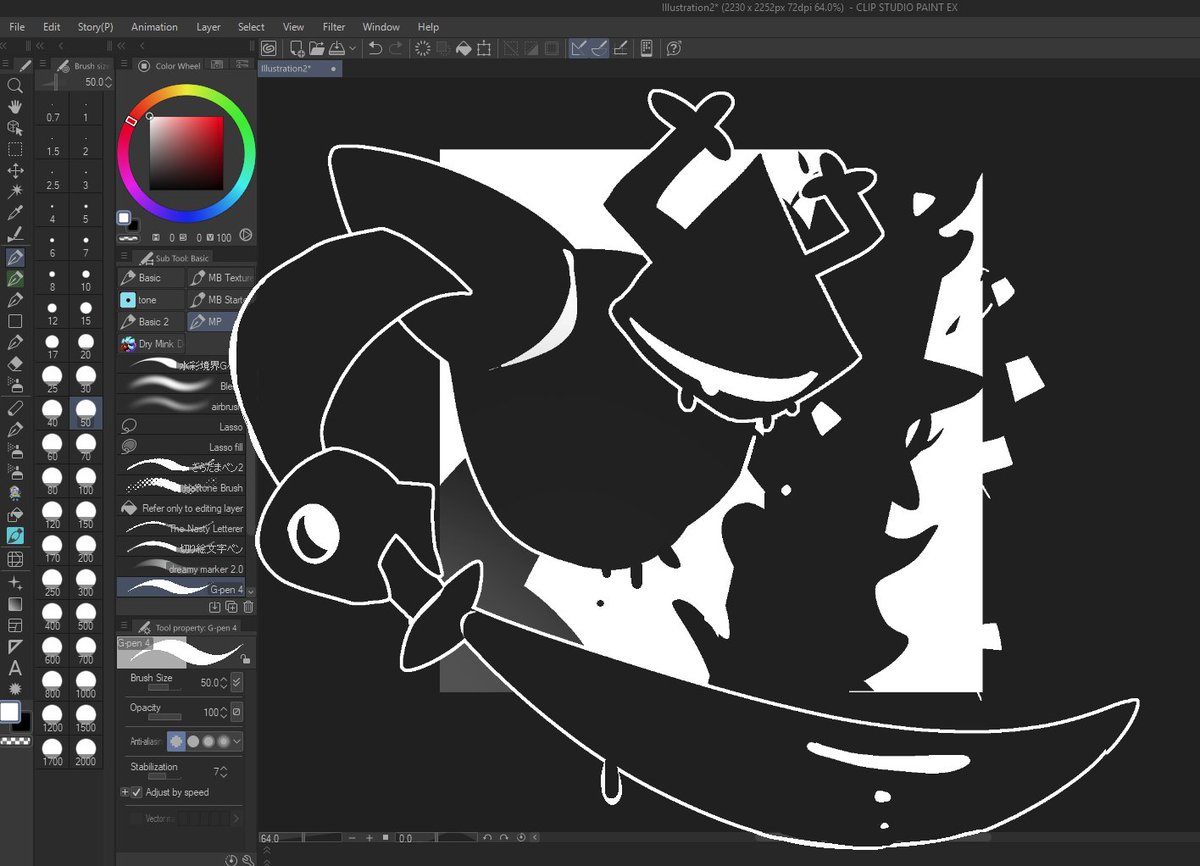Select the Zoom magnifier tool
1200x866 pixels.
15,85
